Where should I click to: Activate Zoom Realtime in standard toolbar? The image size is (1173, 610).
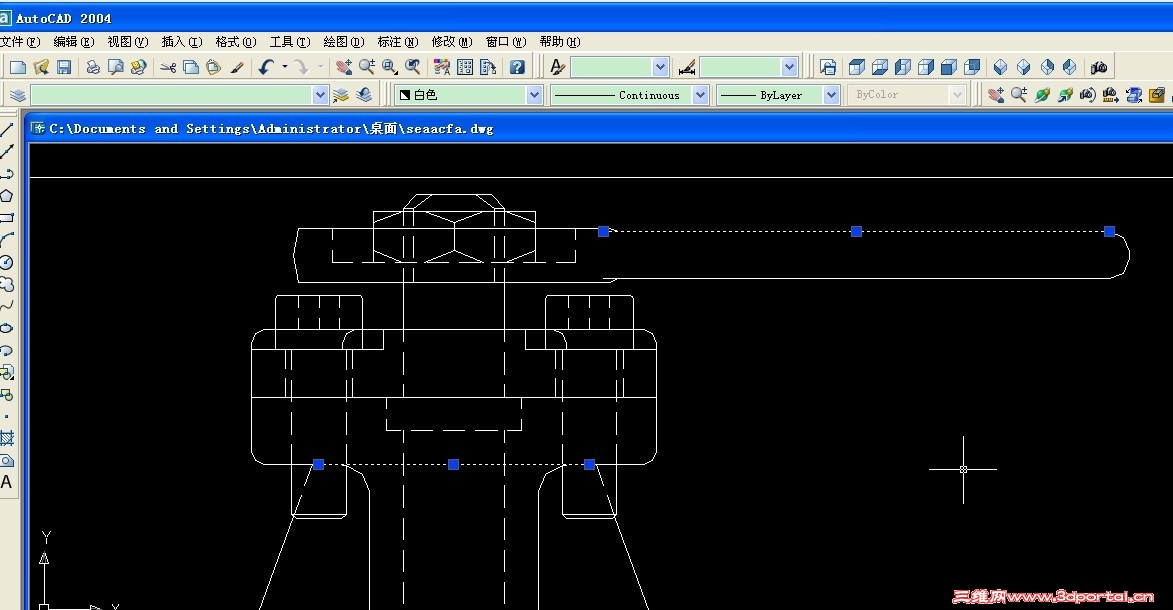coord(367,67)
